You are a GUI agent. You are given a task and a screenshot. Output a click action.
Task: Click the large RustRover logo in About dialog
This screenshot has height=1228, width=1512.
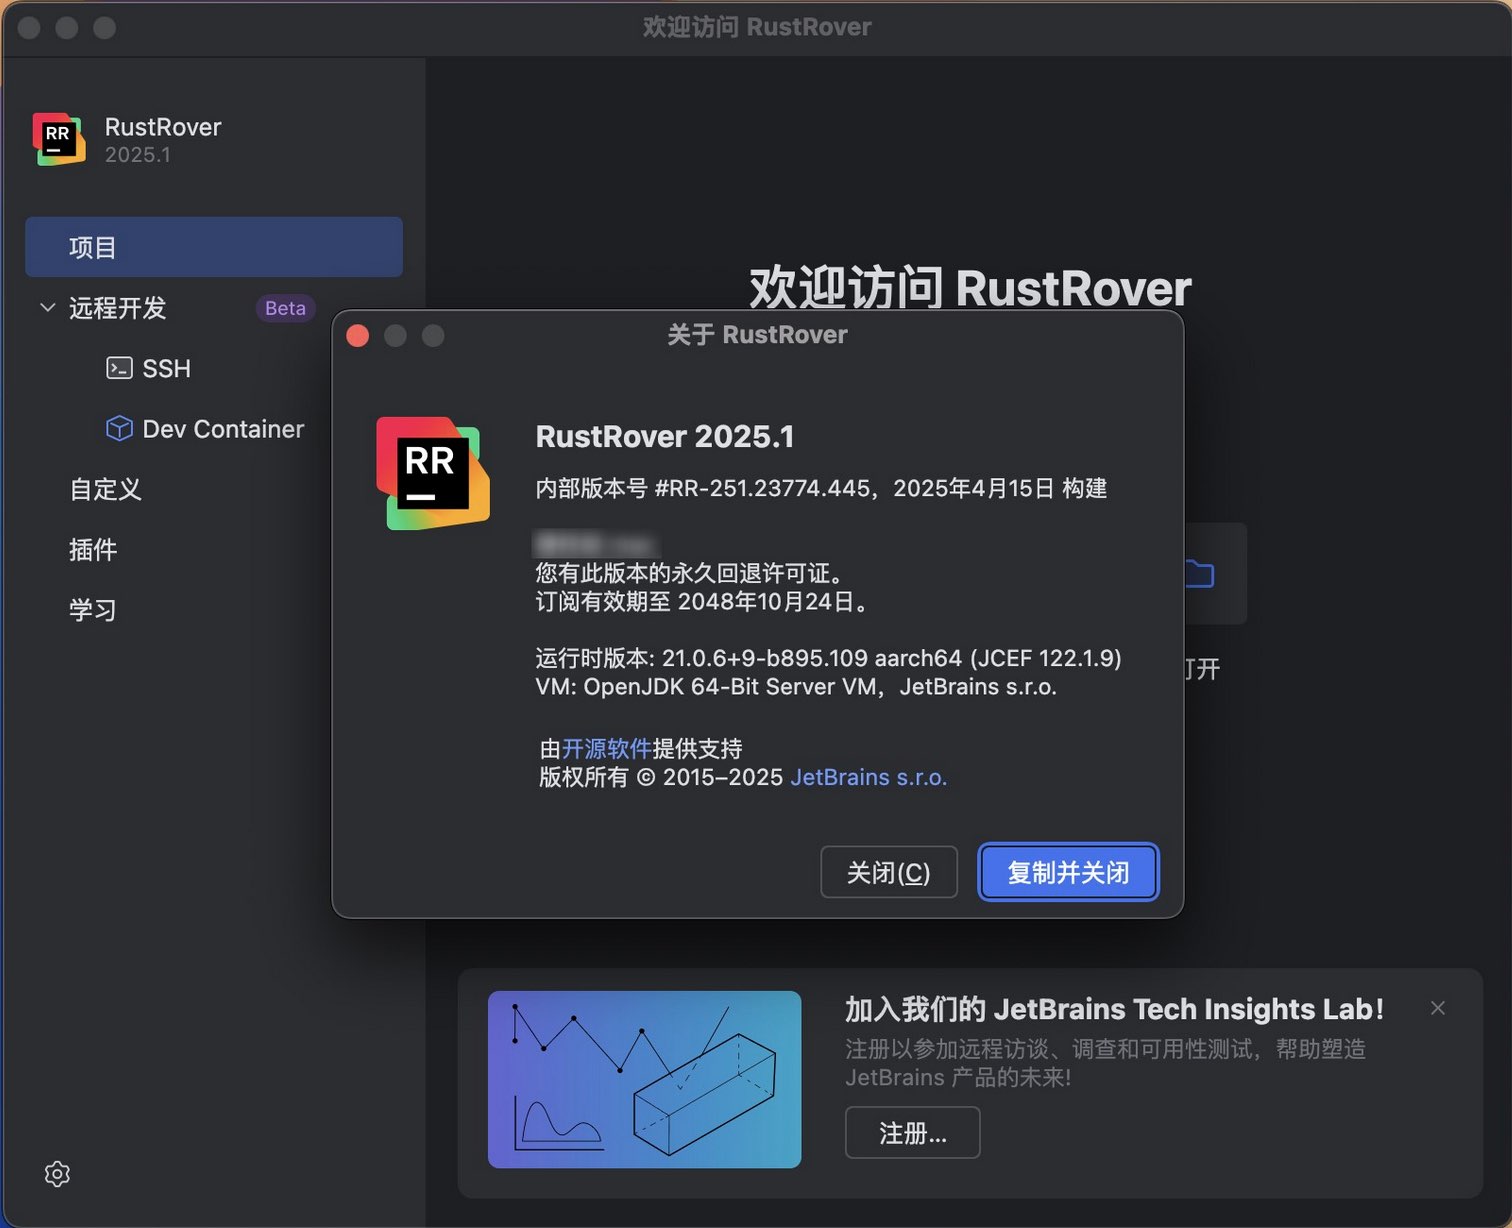[433, 473]
